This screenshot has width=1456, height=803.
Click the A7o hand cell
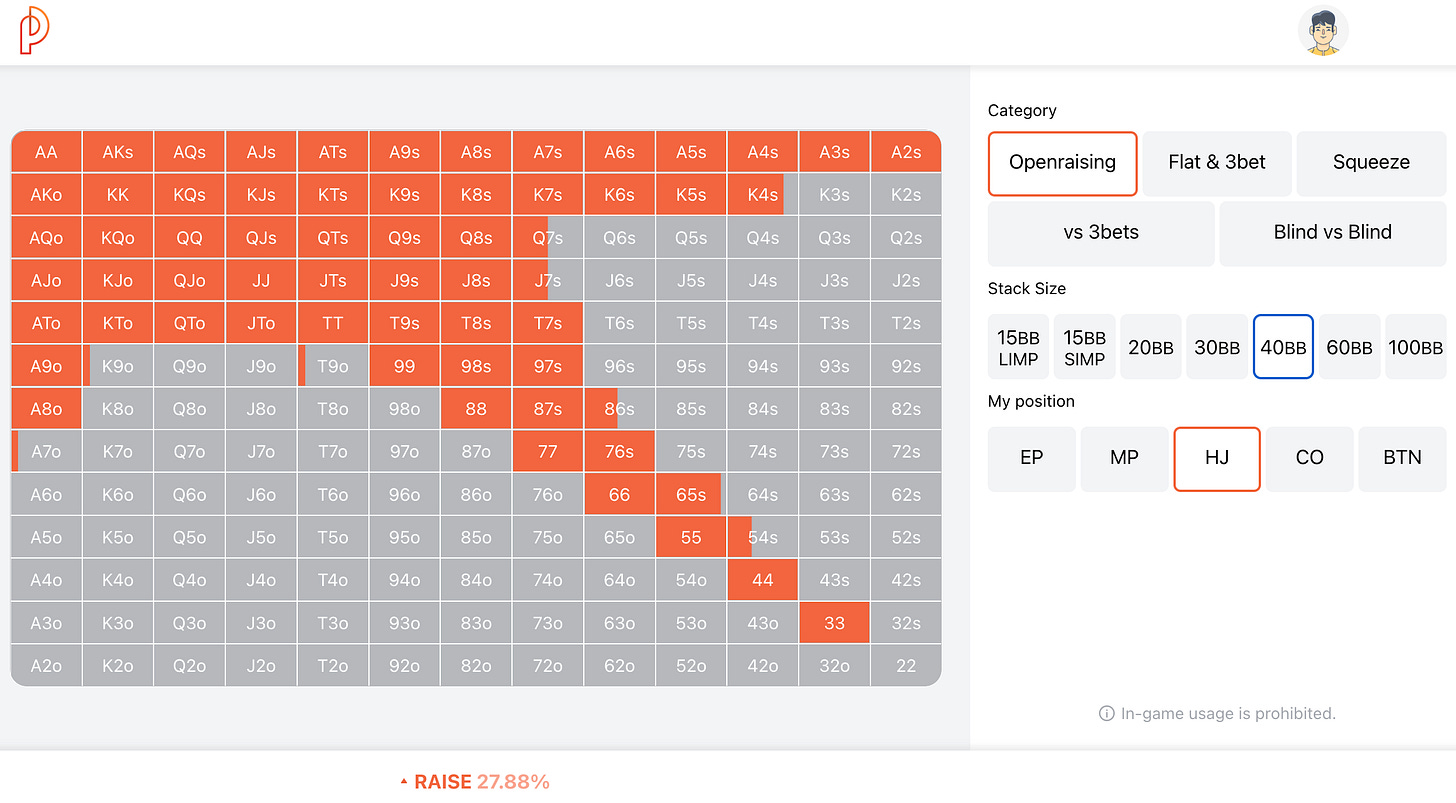(x=46, y=451)
